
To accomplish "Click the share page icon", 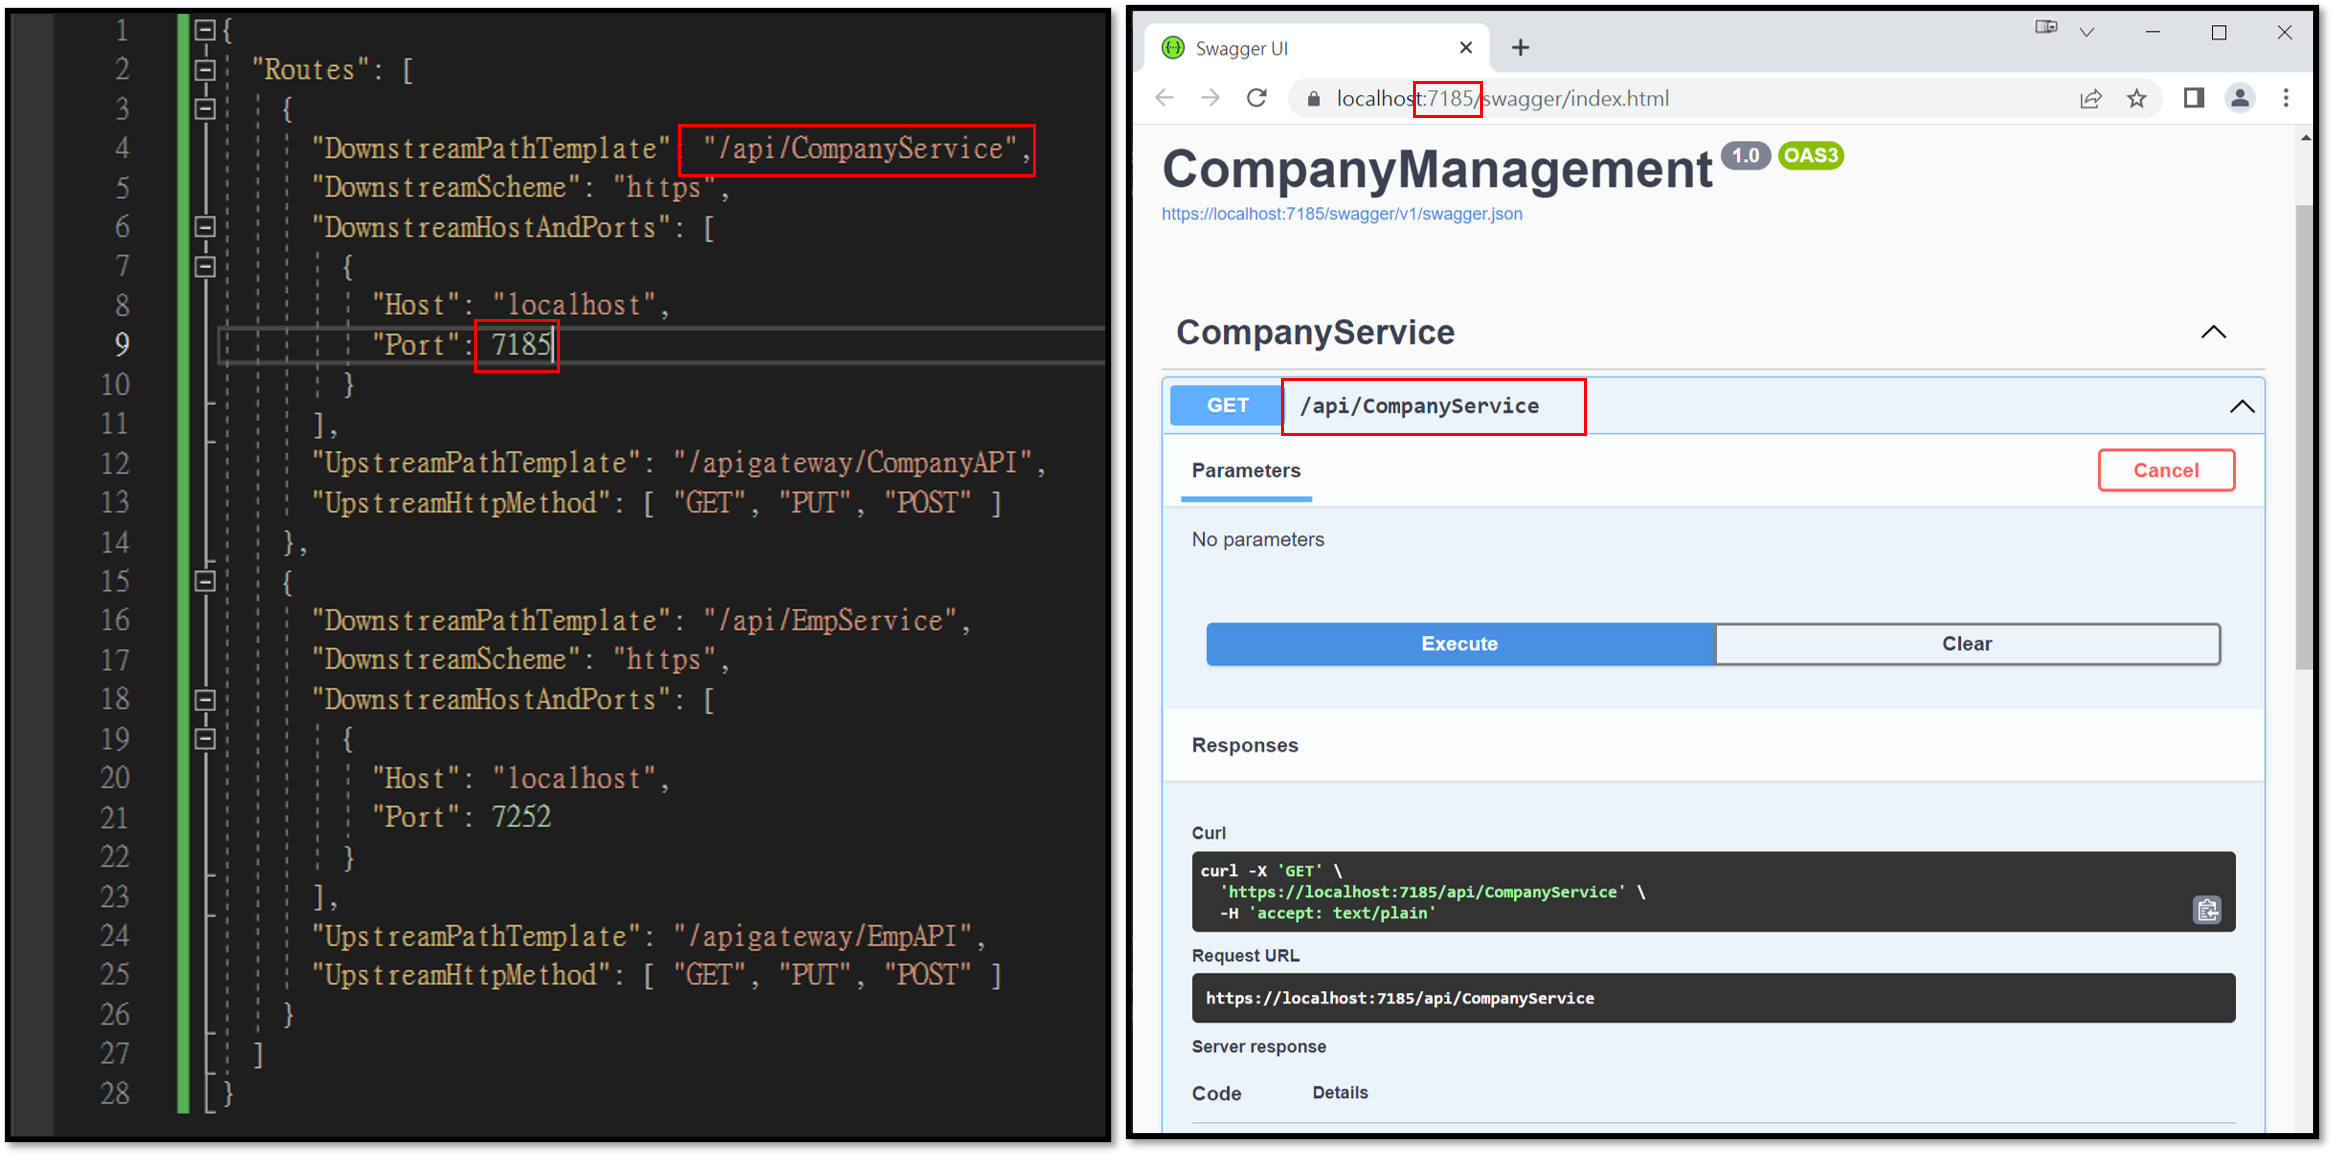I will point(2090,98).
